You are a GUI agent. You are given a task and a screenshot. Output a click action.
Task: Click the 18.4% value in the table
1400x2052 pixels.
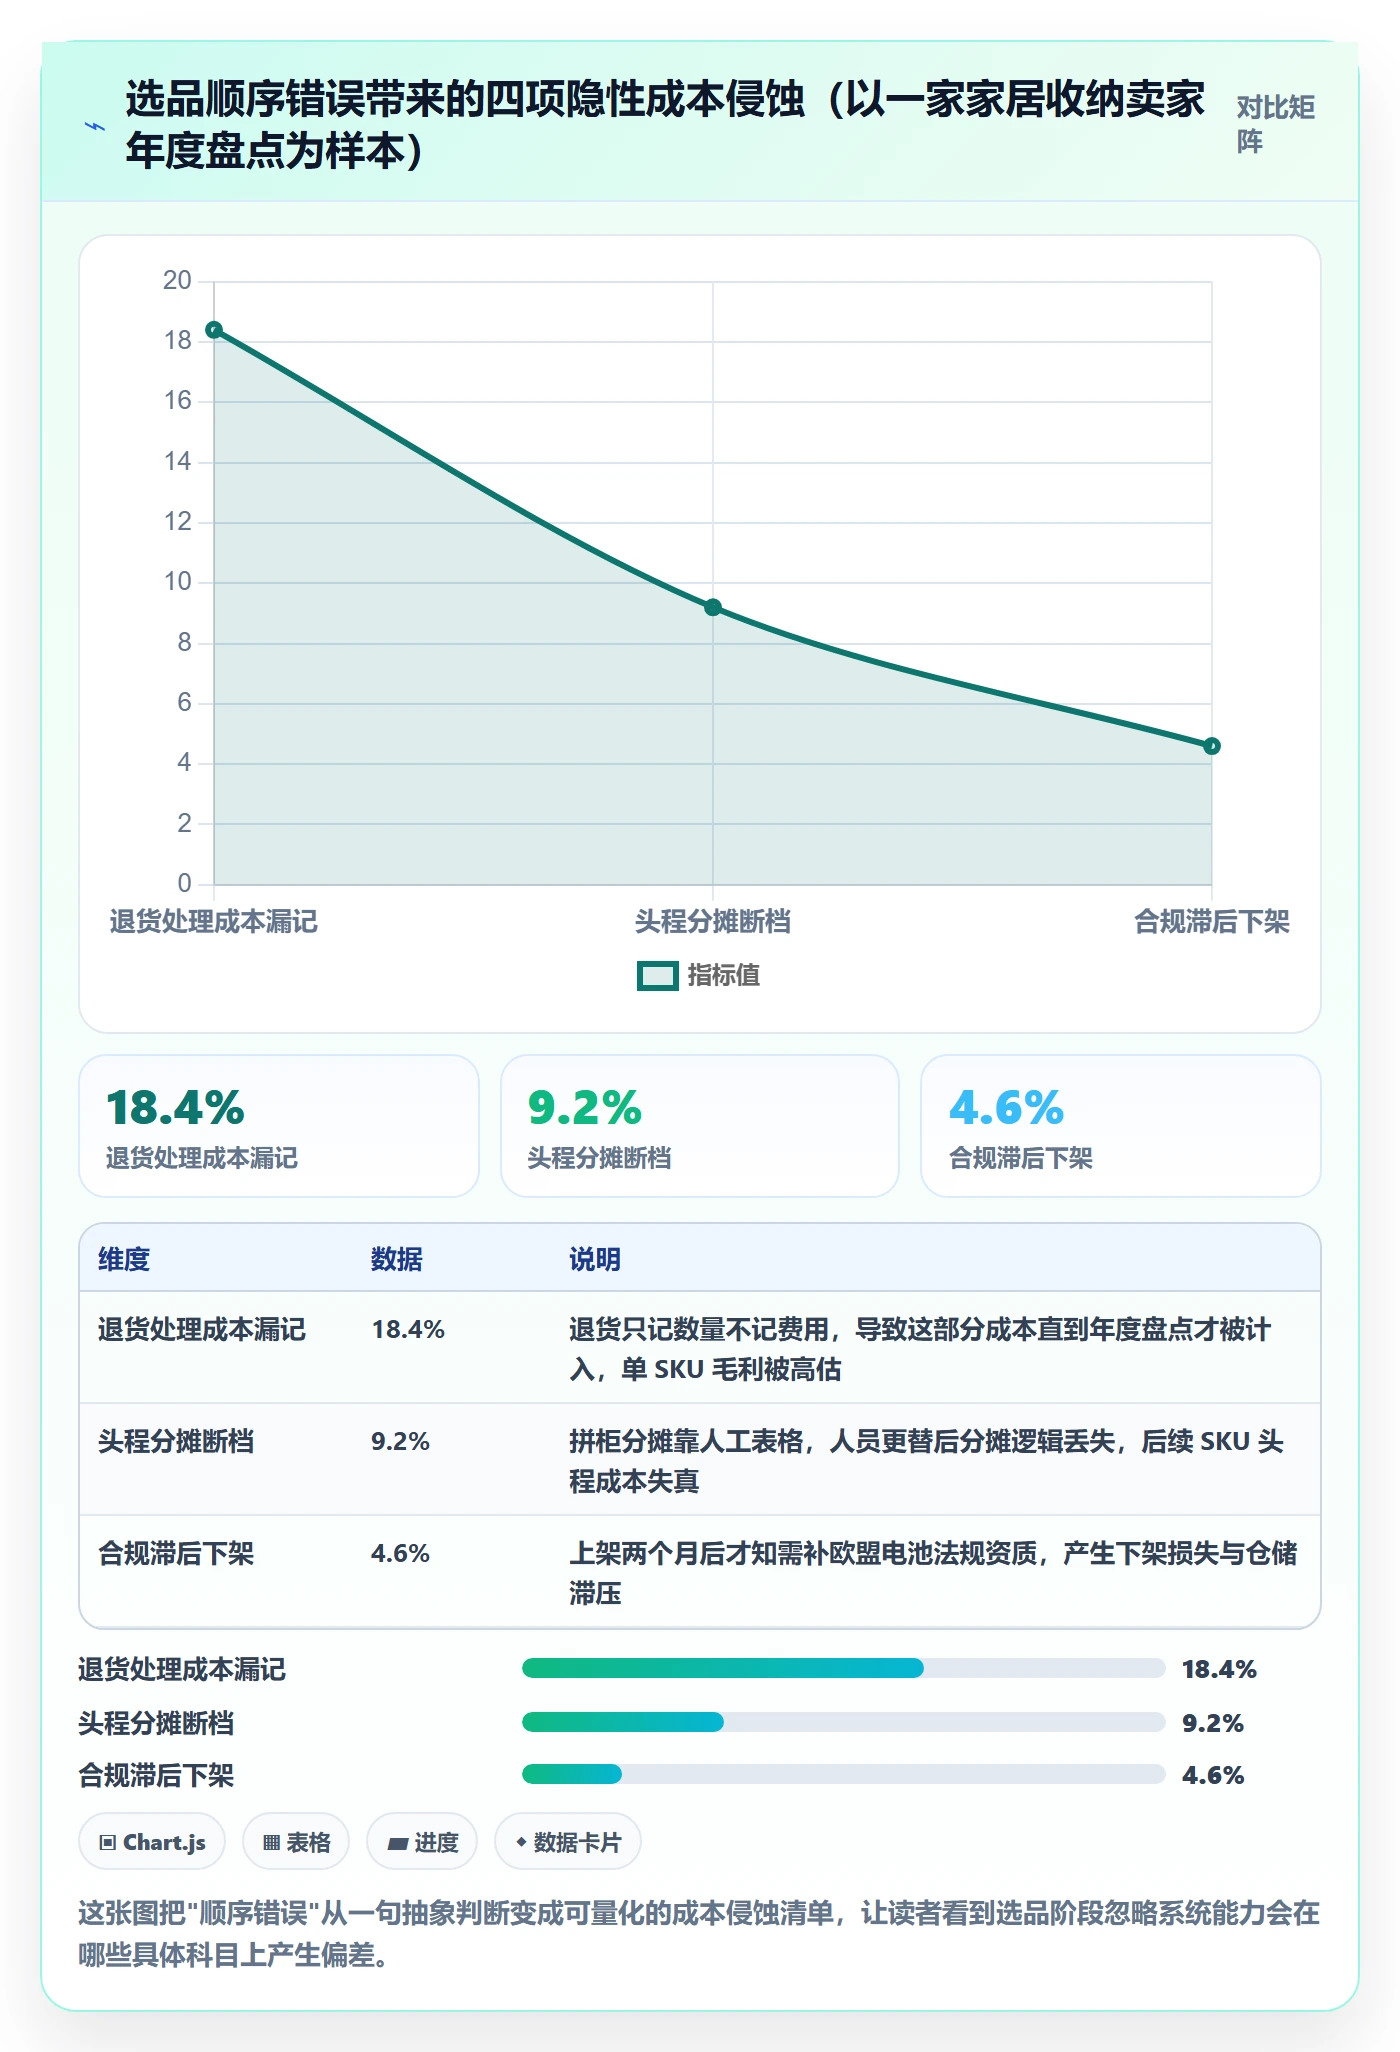(x=408, y=1329)
